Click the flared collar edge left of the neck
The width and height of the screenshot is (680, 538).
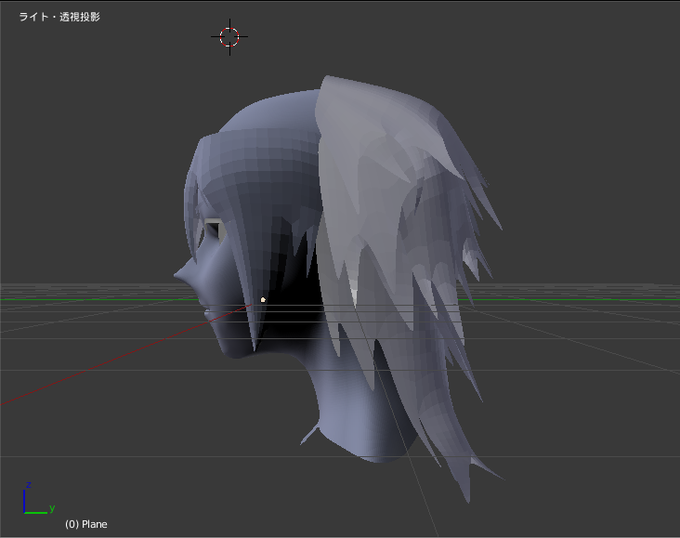pos(310,435)
